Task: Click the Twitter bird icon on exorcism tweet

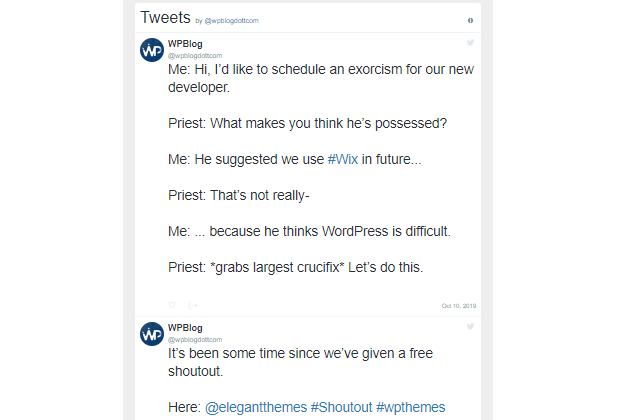Action: [470, 42]
